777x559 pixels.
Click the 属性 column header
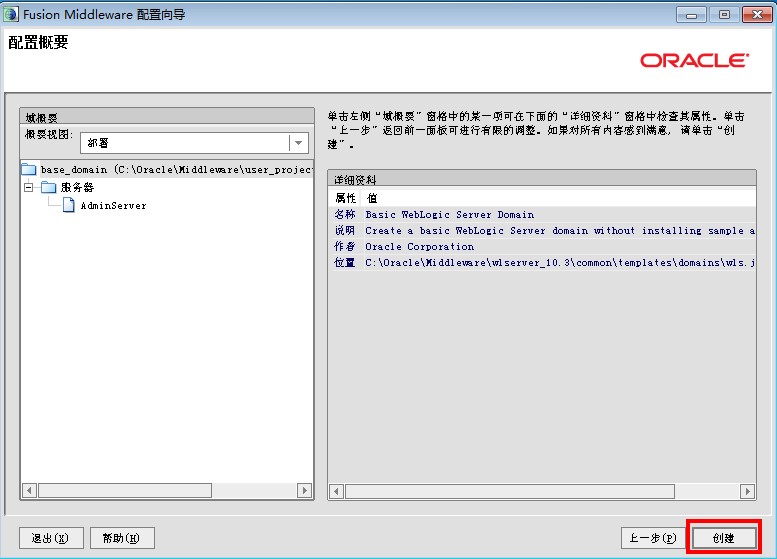[x=345, y=198]
